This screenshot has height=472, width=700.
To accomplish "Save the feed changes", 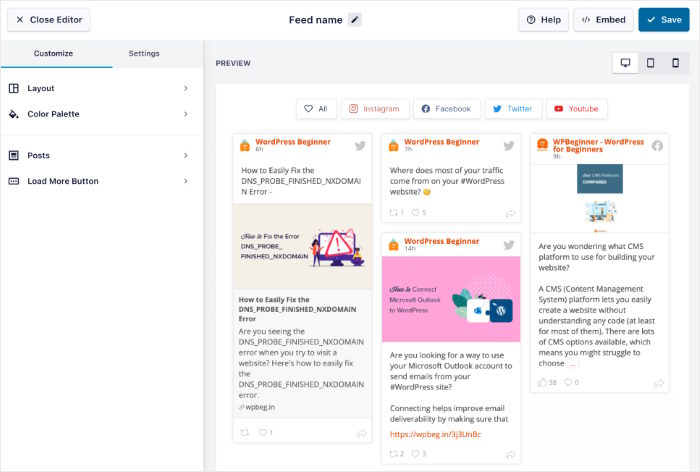I will pos(664,20).
